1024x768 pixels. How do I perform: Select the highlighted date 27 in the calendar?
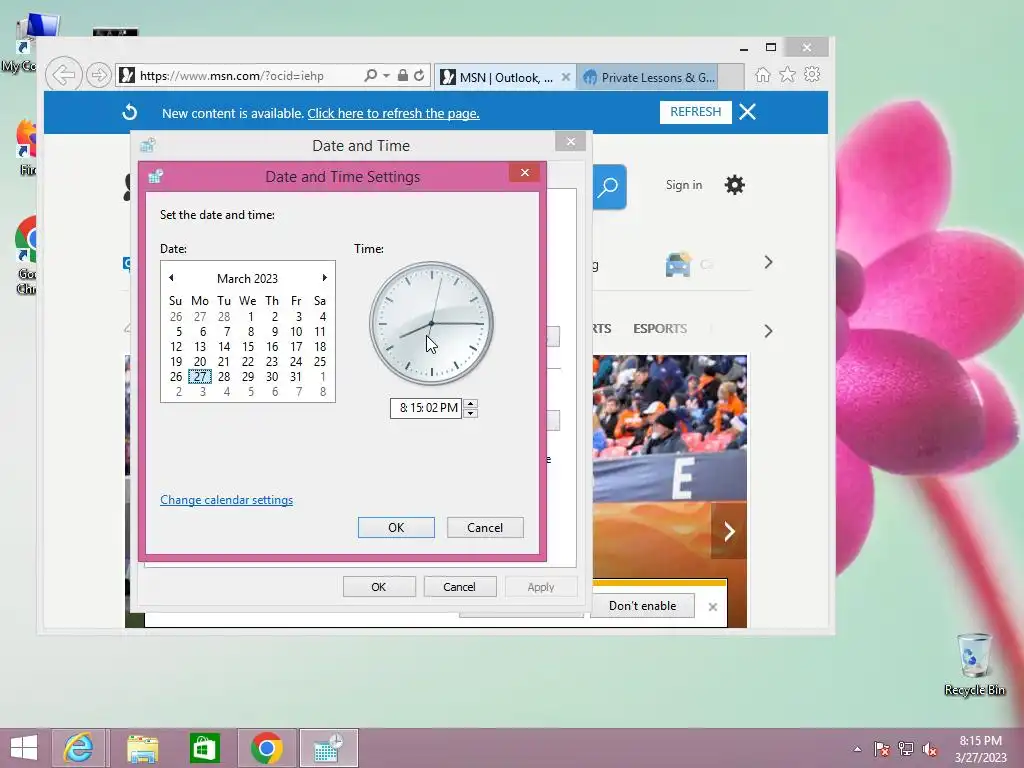pos(200,376)
